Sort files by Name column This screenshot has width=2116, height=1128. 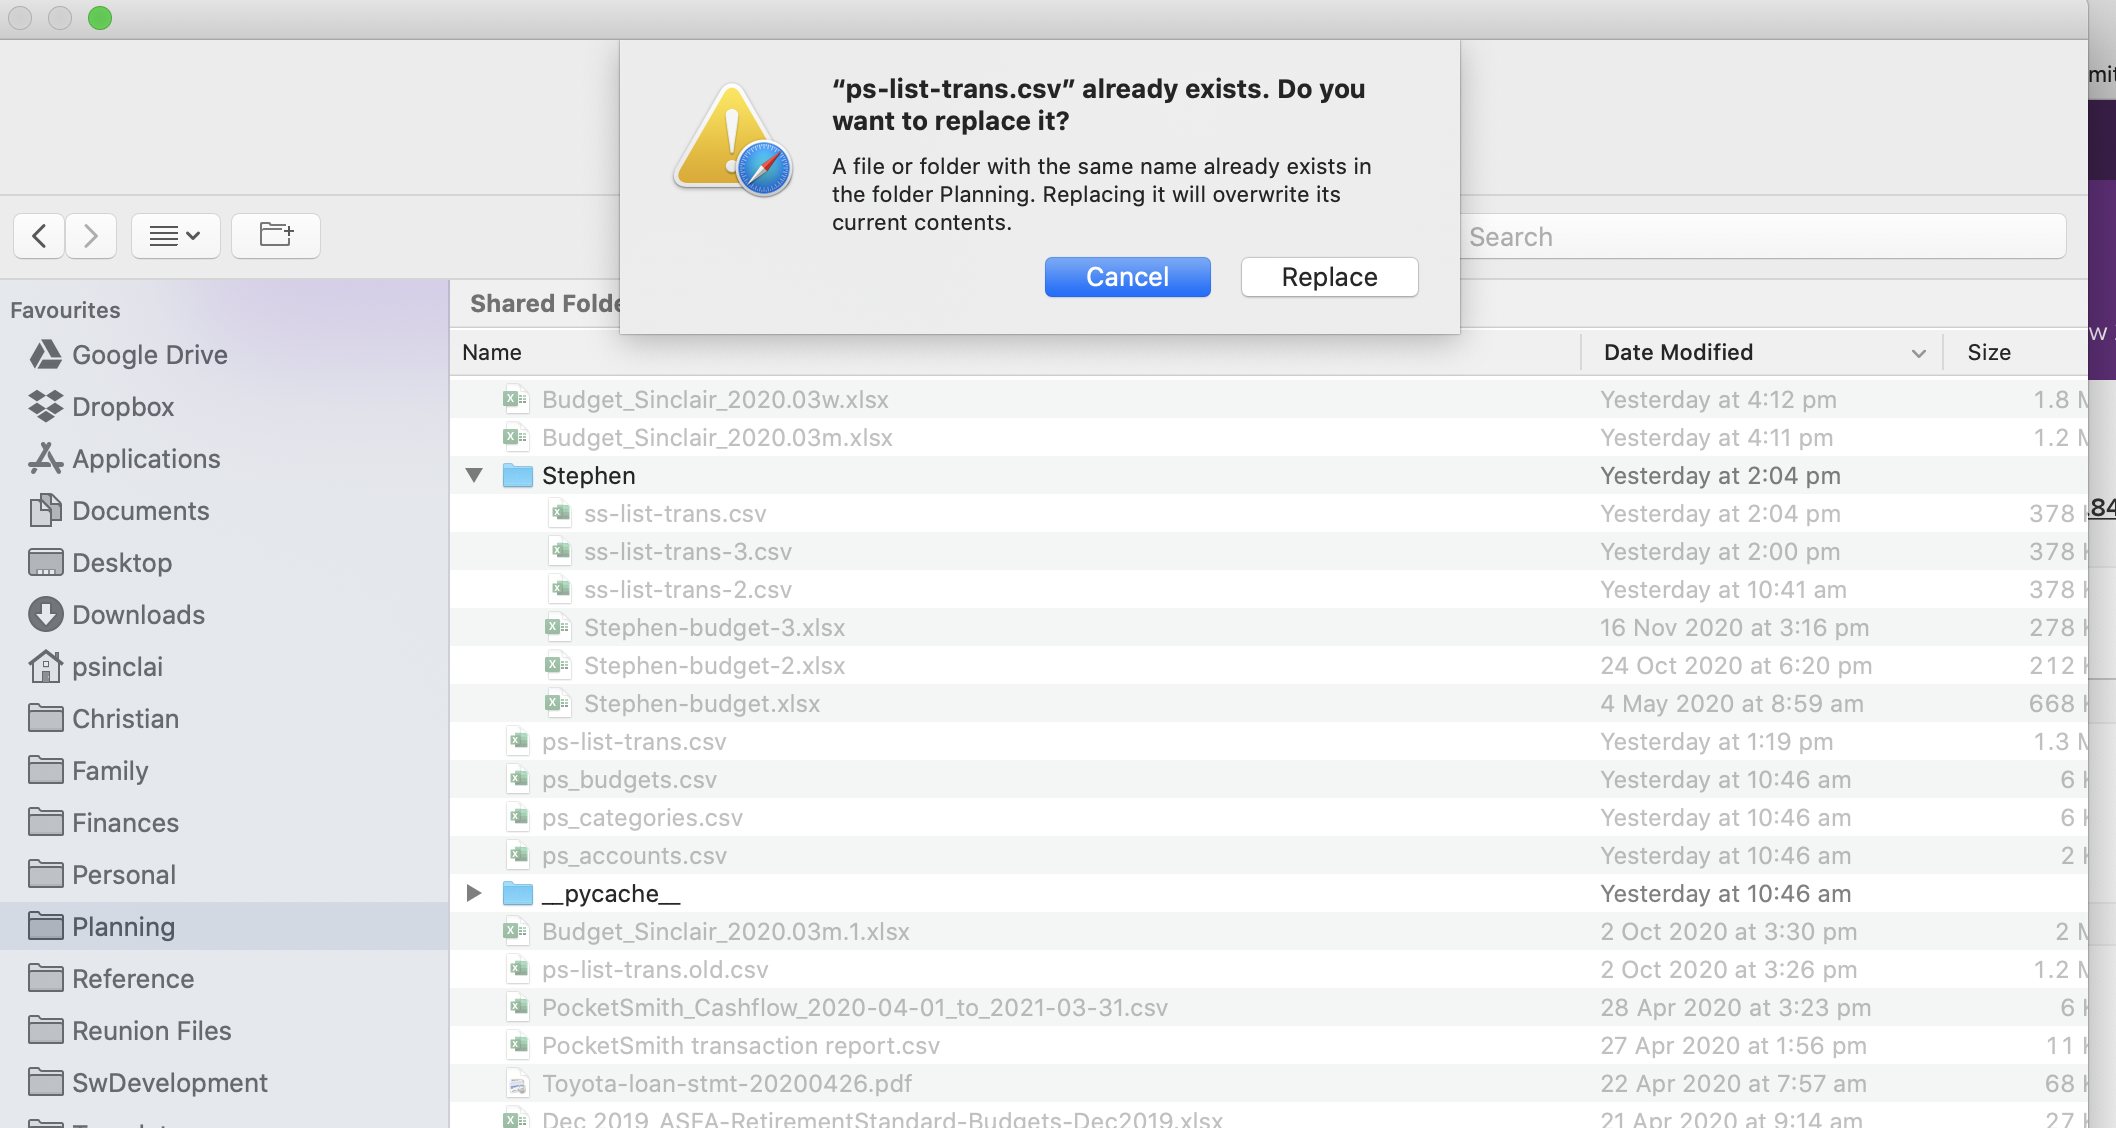pos(492,353)
